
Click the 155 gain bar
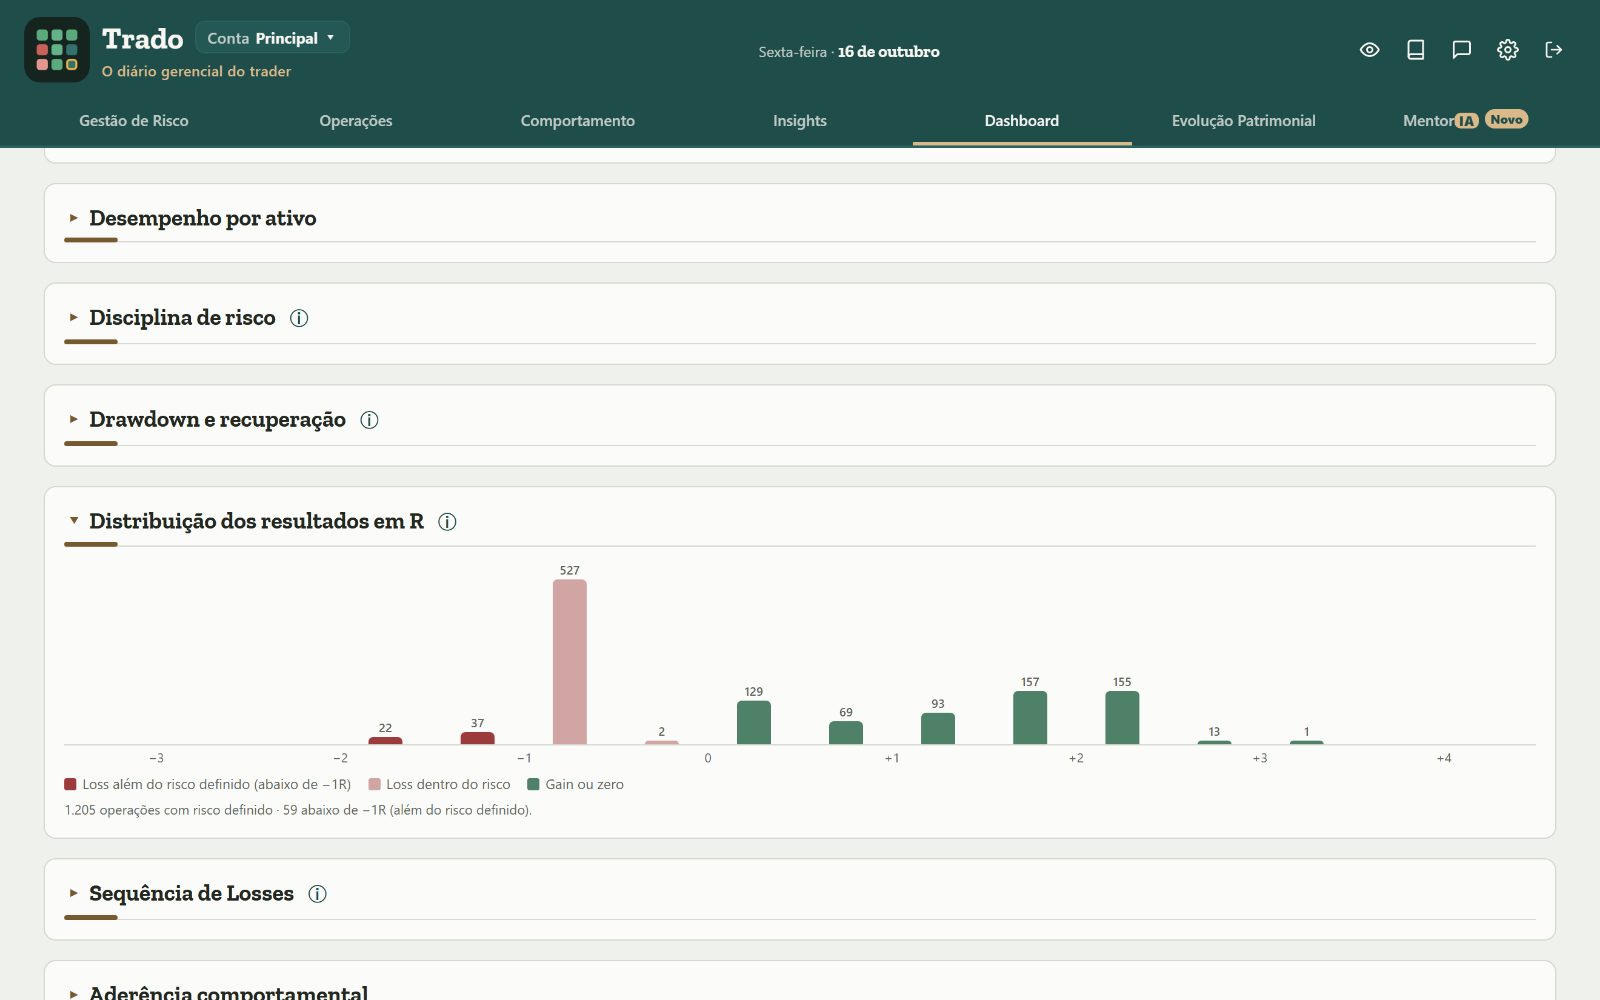(x=1122, y=718)
